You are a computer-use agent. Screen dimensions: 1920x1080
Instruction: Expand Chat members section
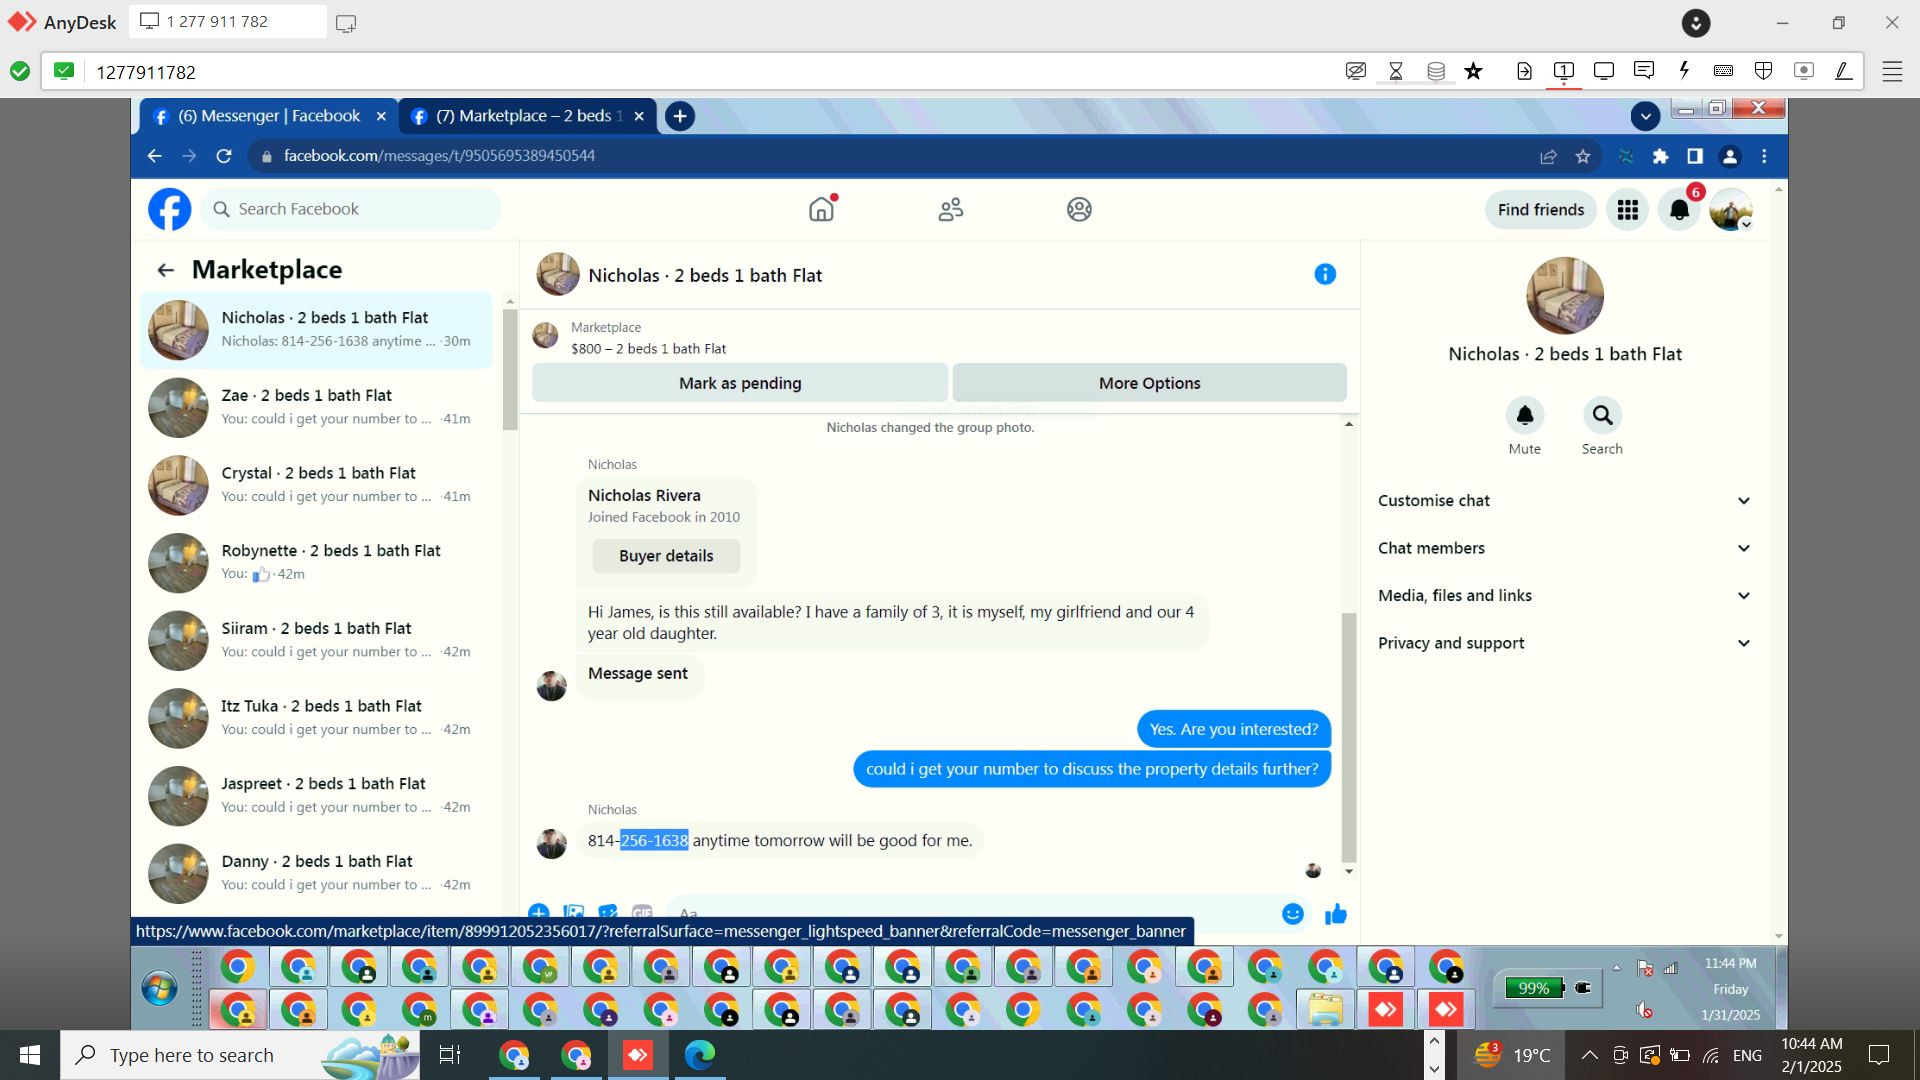(x=1564, y=548)
